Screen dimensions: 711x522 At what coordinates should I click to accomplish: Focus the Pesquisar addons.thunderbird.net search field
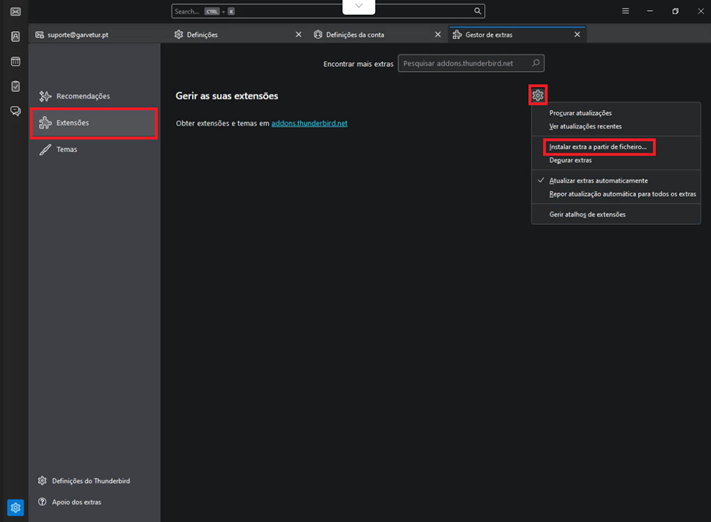coord(471,63)
